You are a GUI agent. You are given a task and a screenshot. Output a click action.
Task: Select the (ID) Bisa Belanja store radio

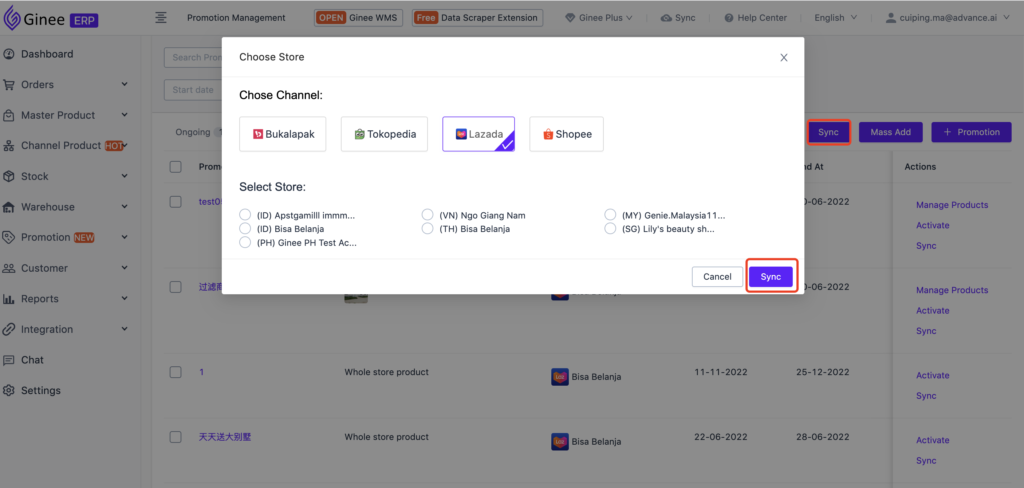click(245, 229)
